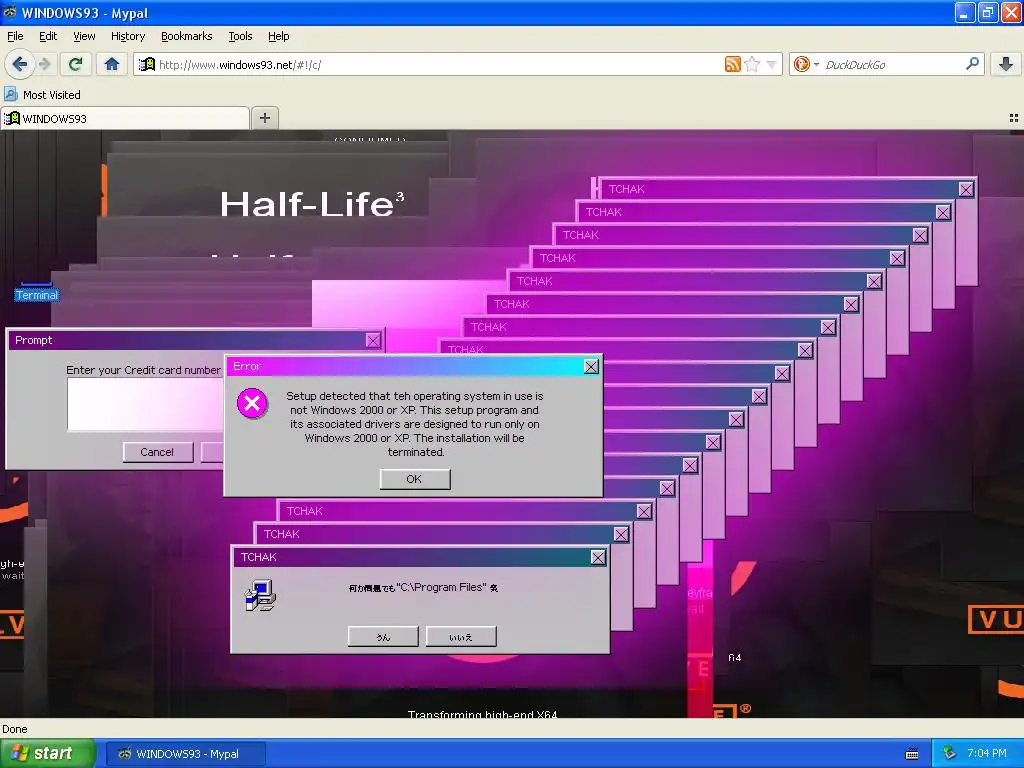Close the topmost TCHAK window in stack
The height and width of the screenshot is (768, 1024).
pyautogui.click(x=966, y=189)
